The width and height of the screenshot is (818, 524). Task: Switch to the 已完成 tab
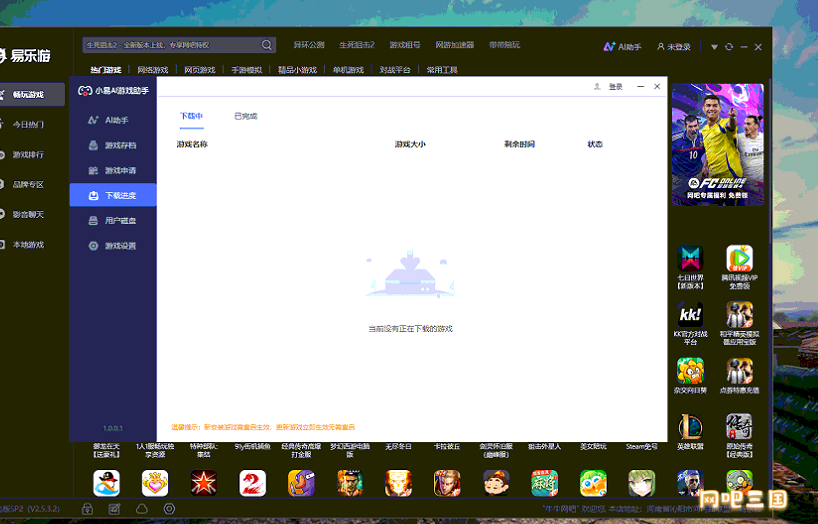click(x=246, y=116)
